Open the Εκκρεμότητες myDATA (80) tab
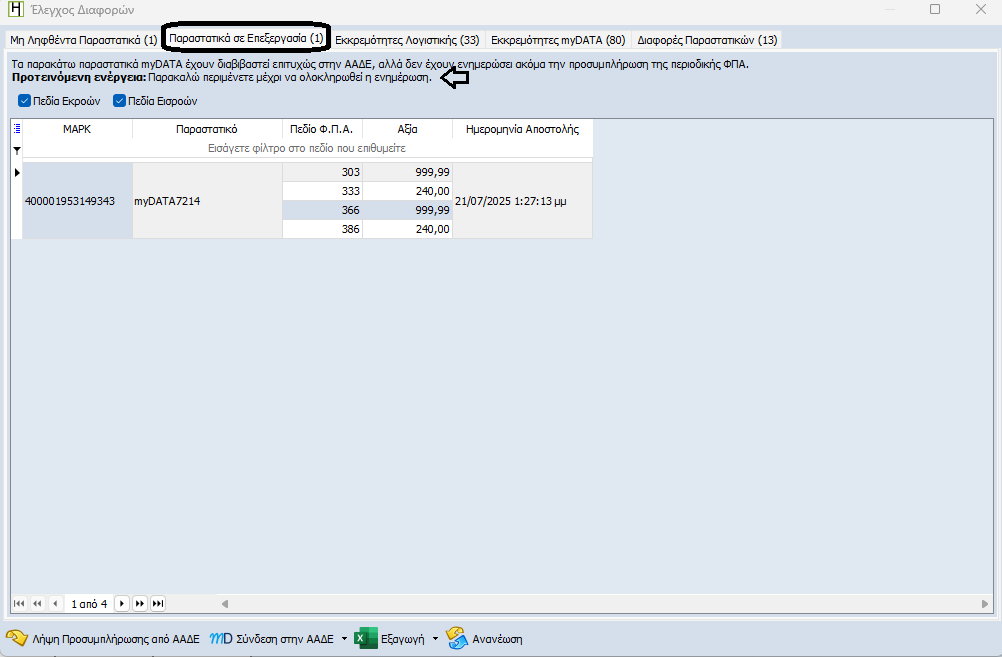Image resolution: width=1002 pixels, height=657 pixels. (558, 40)
